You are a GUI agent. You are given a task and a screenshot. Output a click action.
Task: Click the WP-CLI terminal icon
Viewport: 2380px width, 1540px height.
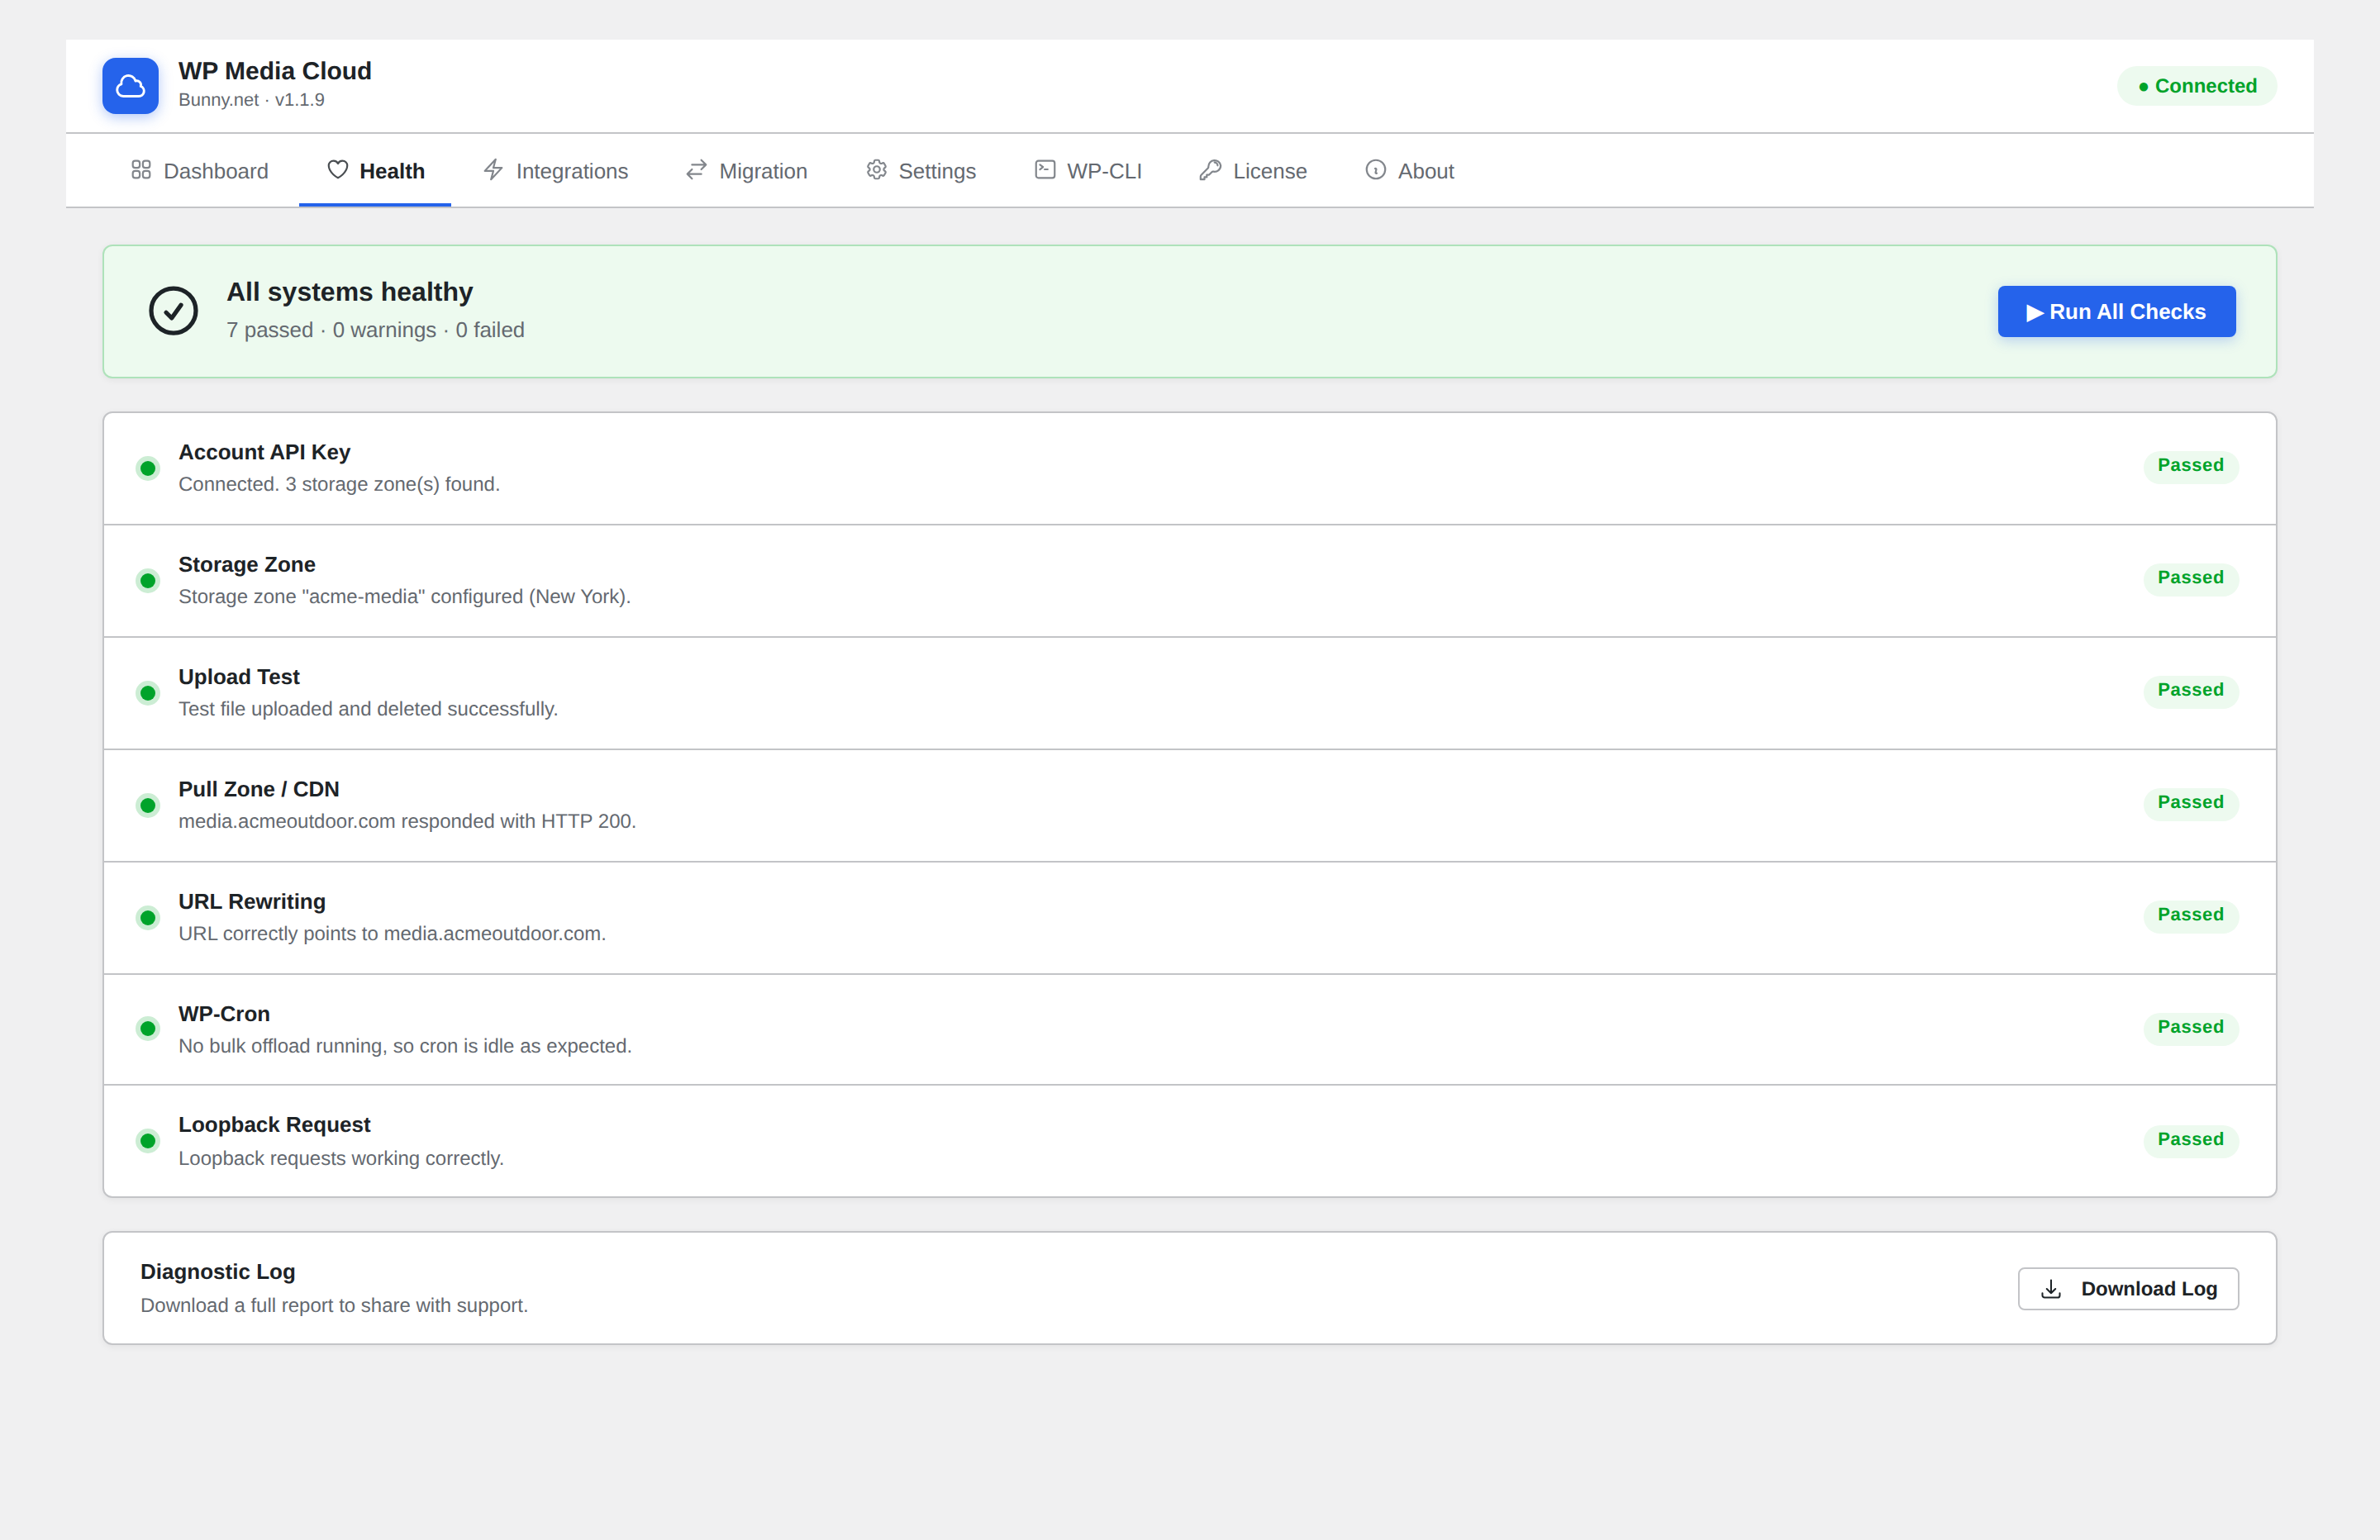pos(1045,170)
